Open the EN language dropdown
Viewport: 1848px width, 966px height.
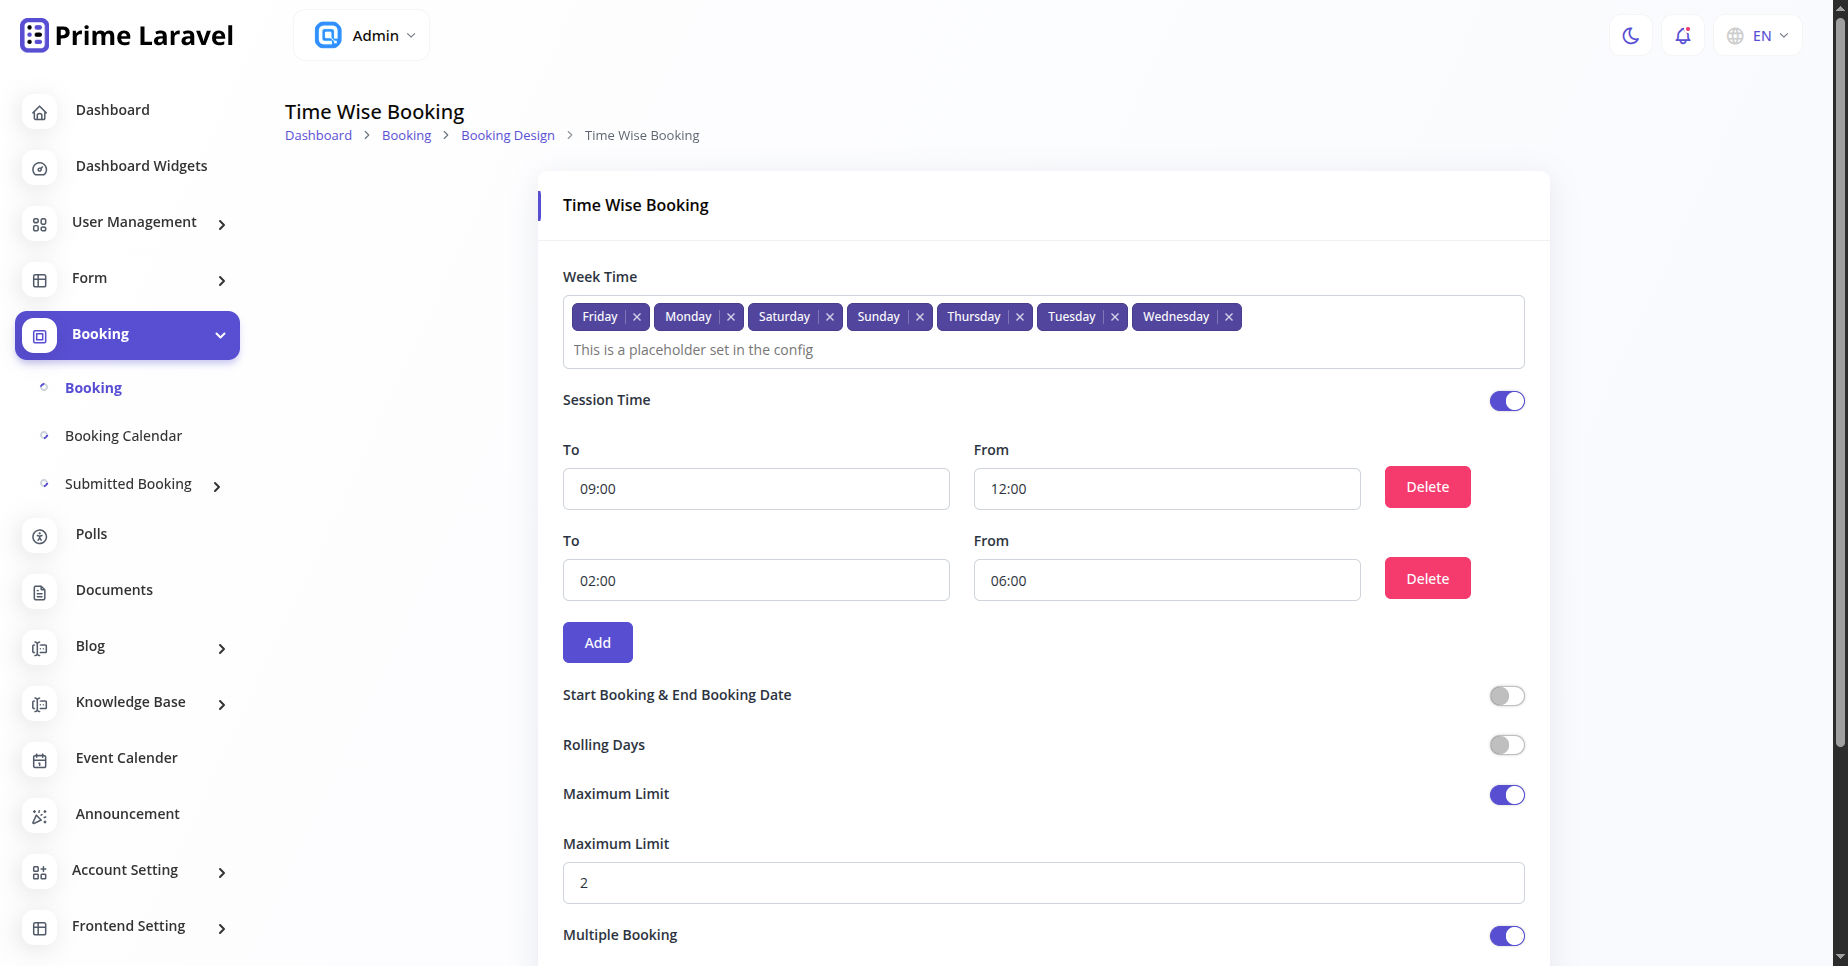click(x=1758, y=36)
